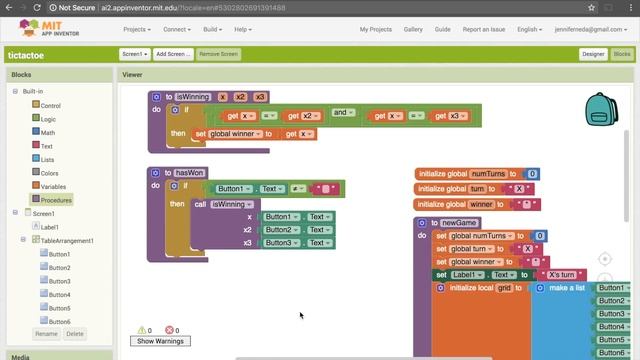Click the numTurns value 0 block
This screenshot has height=360, width=640.
pos(532,174)
